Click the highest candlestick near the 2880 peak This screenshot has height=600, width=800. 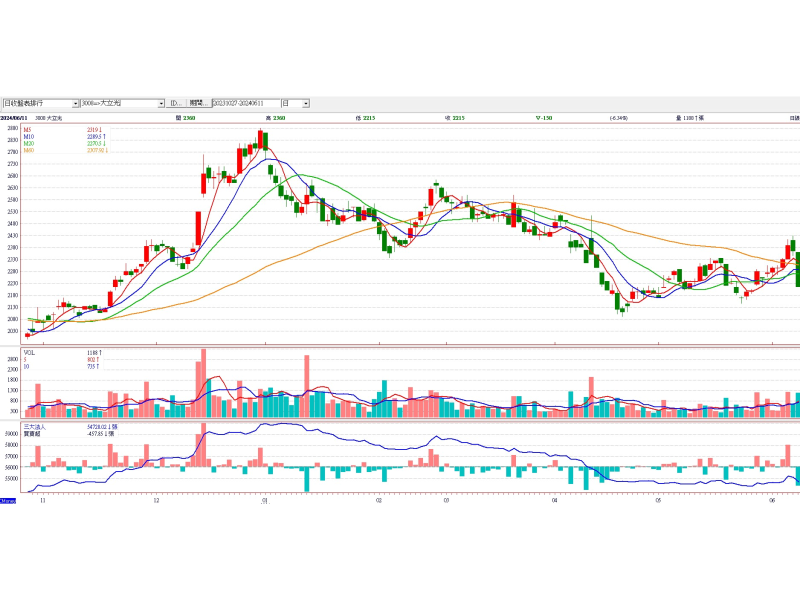pos(260,140)
